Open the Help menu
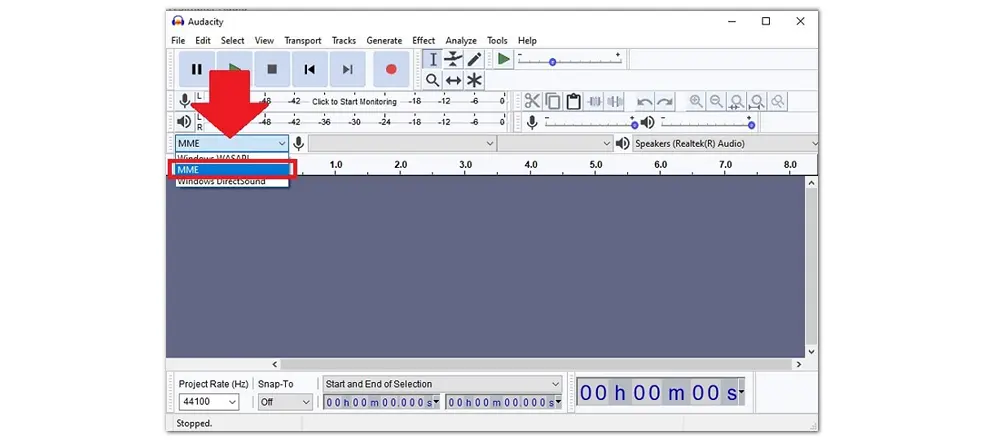Viewport: 1000px width, 440px height. [x=527, y=40]
